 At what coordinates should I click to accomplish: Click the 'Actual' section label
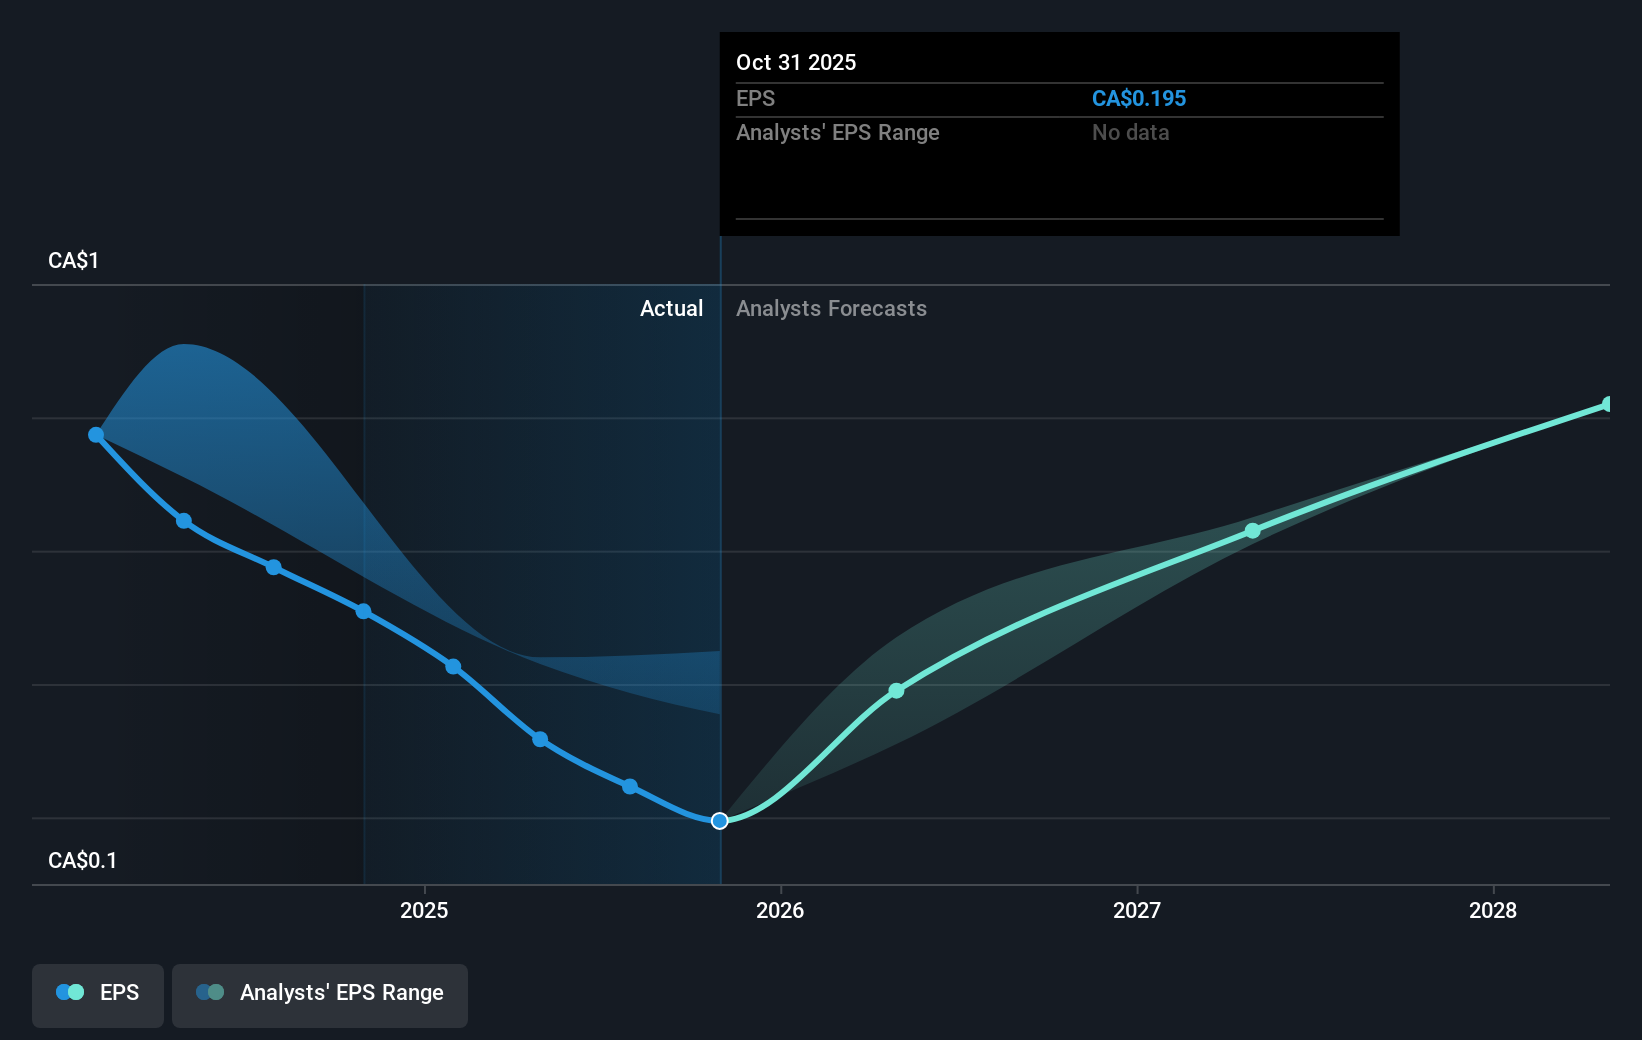click(x=671, y=309)
